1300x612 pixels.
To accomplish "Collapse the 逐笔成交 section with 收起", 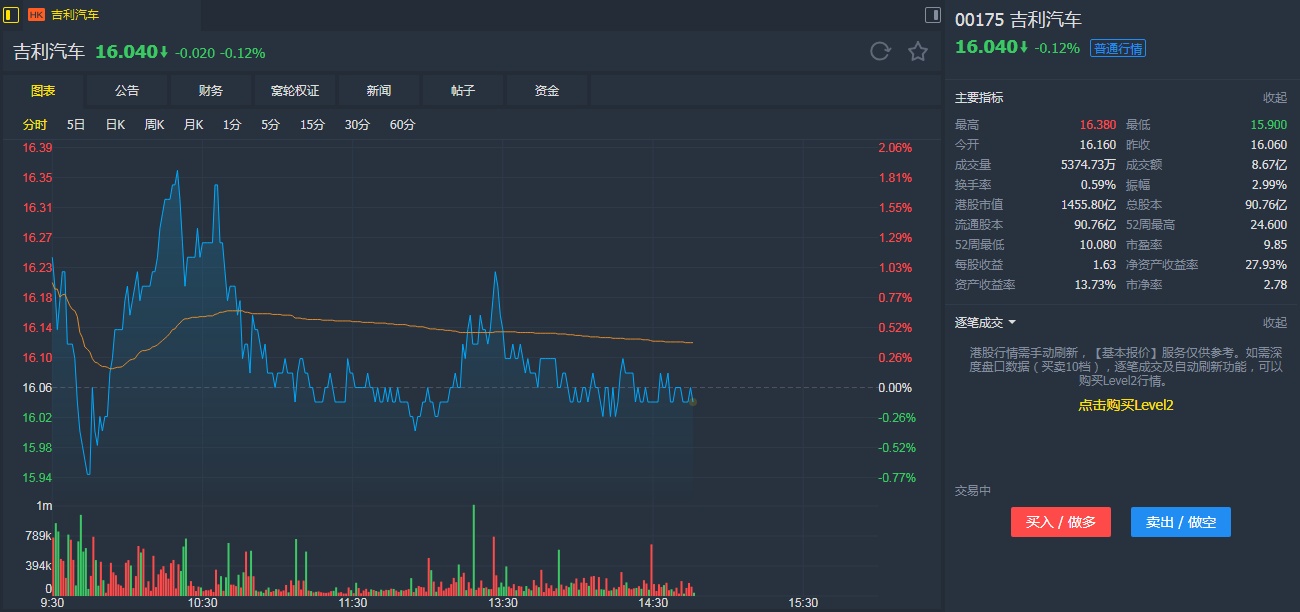I will pos(1274,323).
